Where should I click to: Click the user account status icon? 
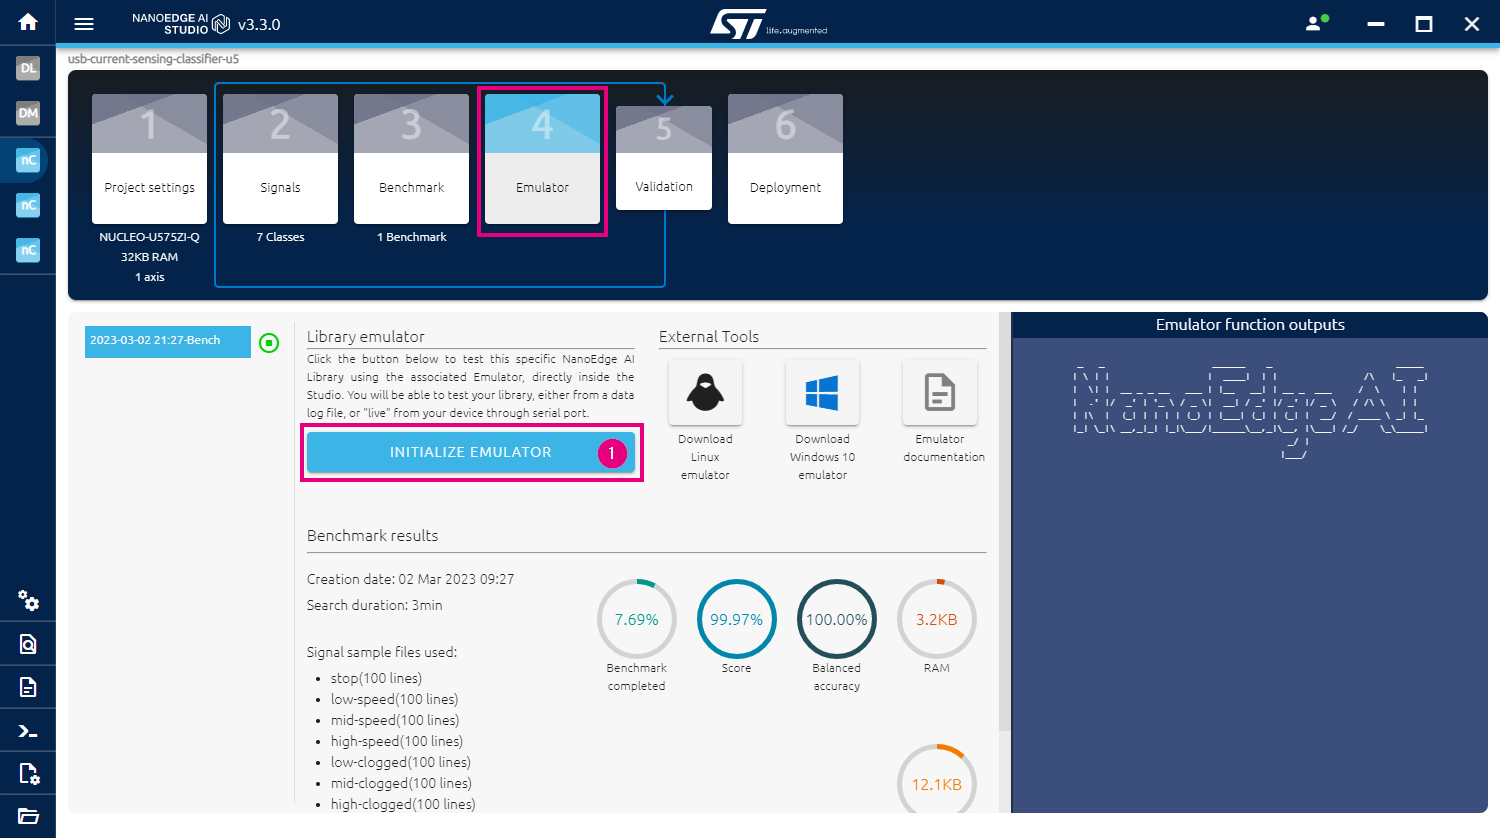tap(1317, 22)
